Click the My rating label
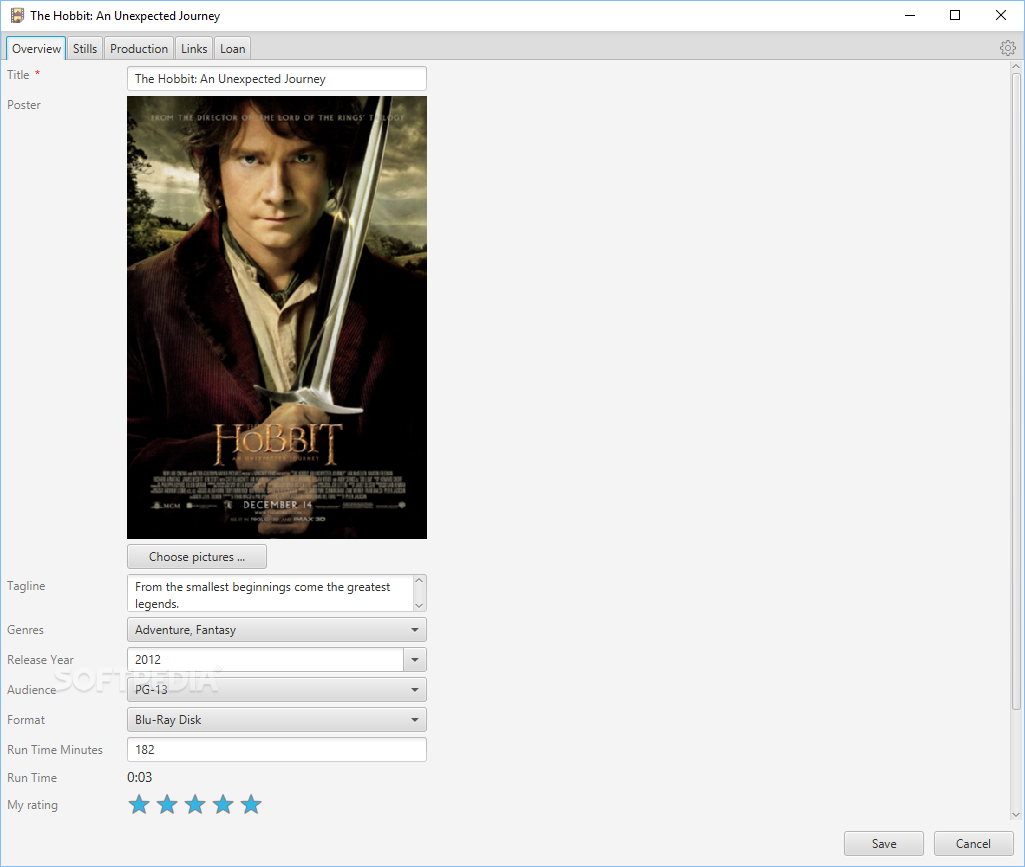Viewport: 1025px width, 867px height. [x=33, y=805]
